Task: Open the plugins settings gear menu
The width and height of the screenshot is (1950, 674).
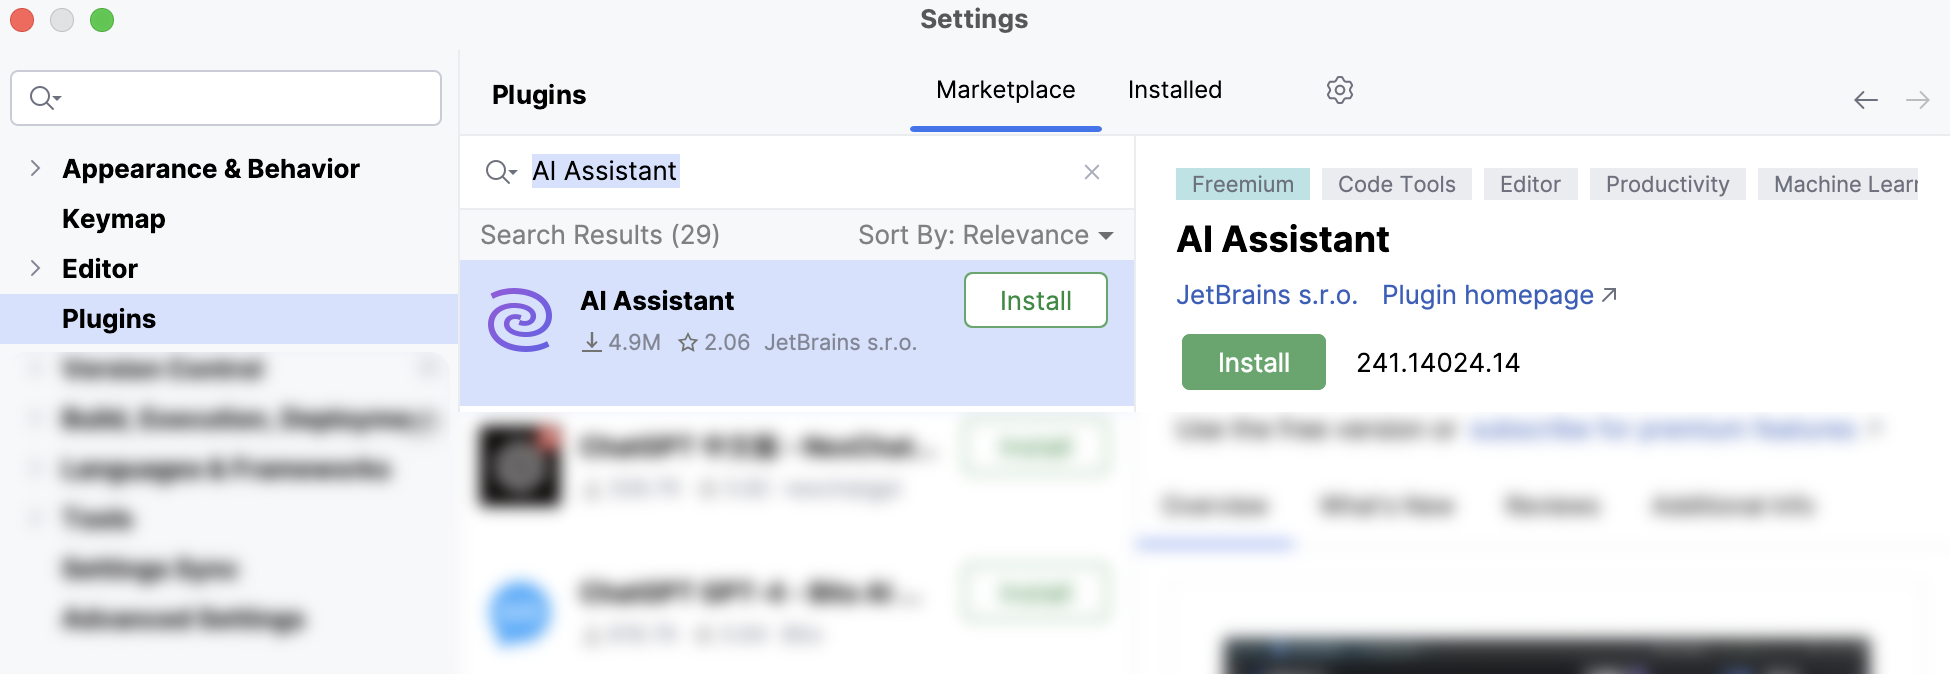Action: click(x=1339, y=90)
